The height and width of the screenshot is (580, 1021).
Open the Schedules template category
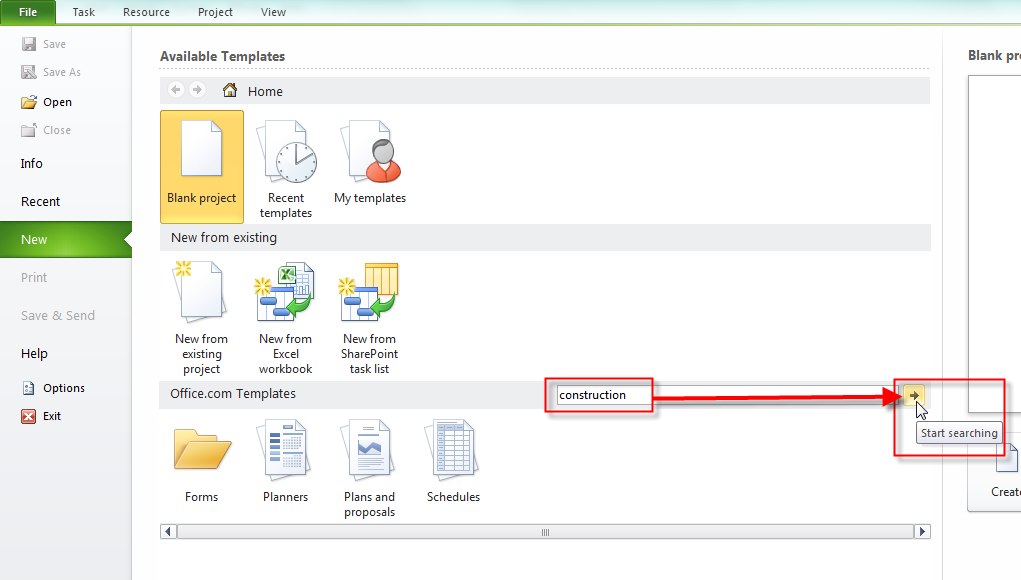453,450
